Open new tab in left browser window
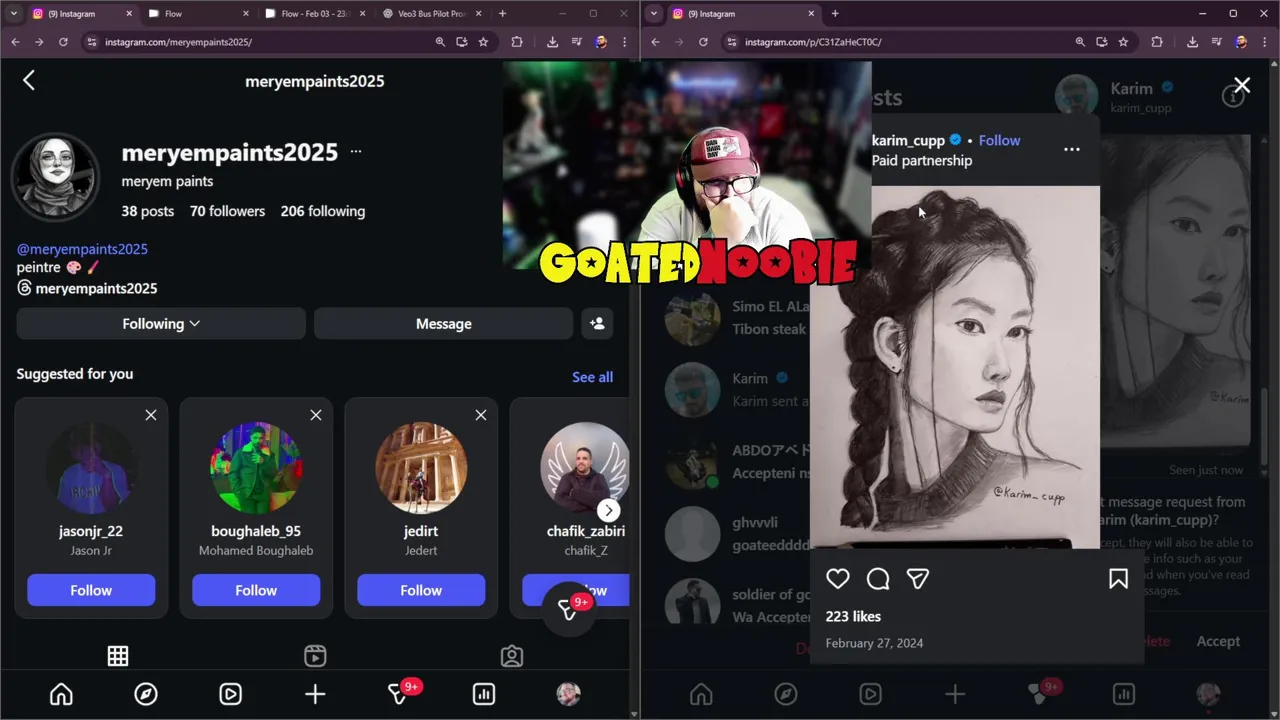1280x720 pixels. [502, 14]
